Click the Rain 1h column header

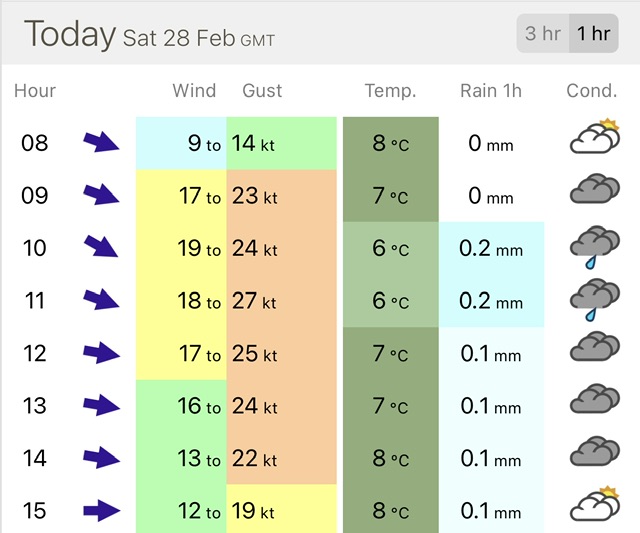[x=491, y=91]
